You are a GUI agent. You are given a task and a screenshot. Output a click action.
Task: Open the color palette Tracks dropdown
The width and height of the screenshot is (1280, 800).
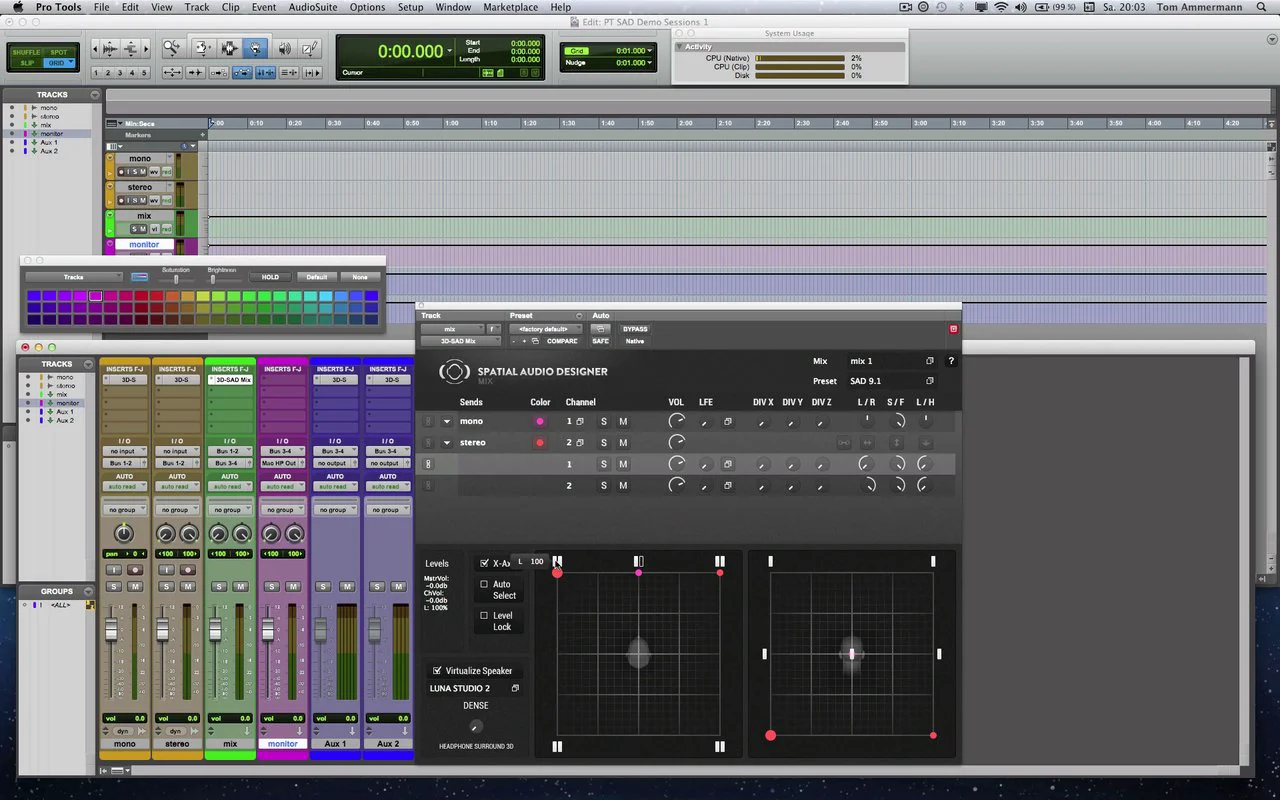(x=74, y=277)
